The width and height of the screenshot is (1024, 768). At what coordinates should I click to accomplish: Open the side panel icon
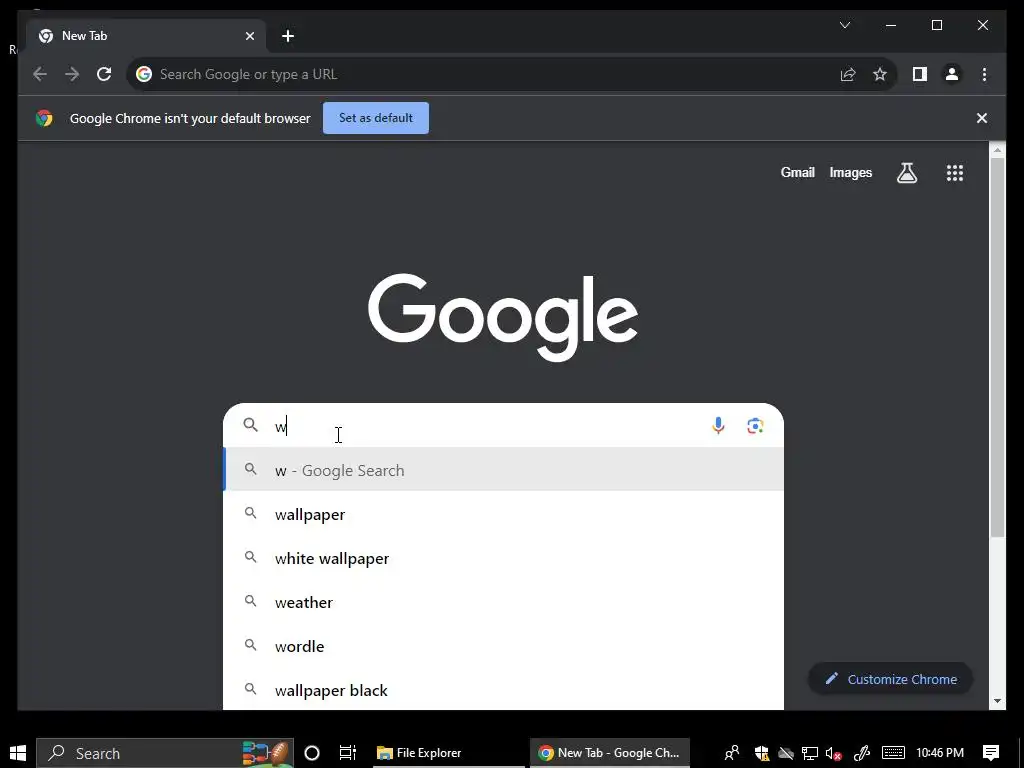pyautogui.click(x=920, y=74)
